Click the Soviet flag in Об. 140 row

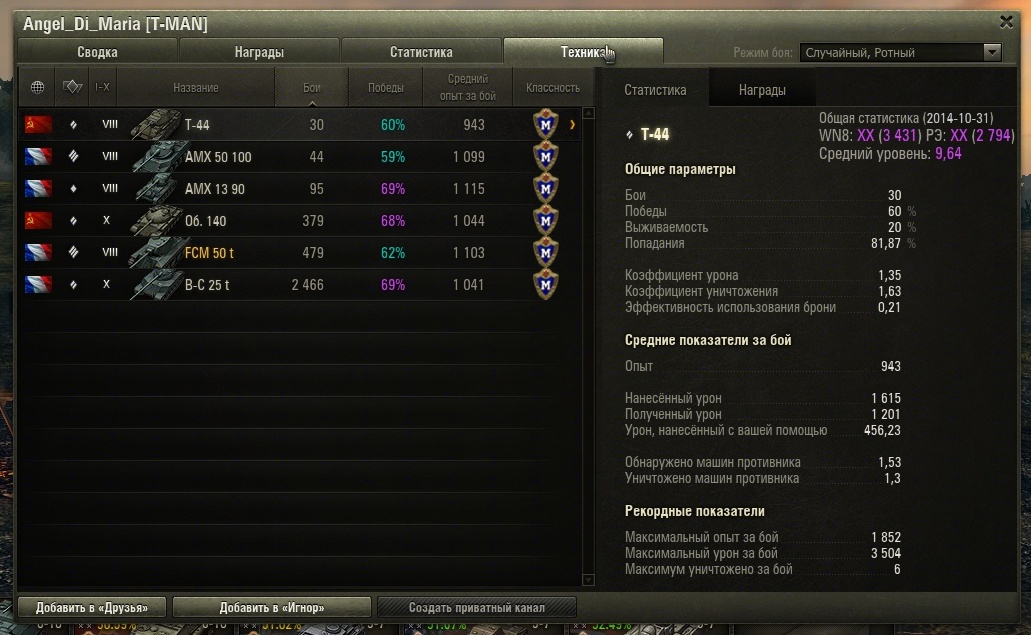coord(38,221)
